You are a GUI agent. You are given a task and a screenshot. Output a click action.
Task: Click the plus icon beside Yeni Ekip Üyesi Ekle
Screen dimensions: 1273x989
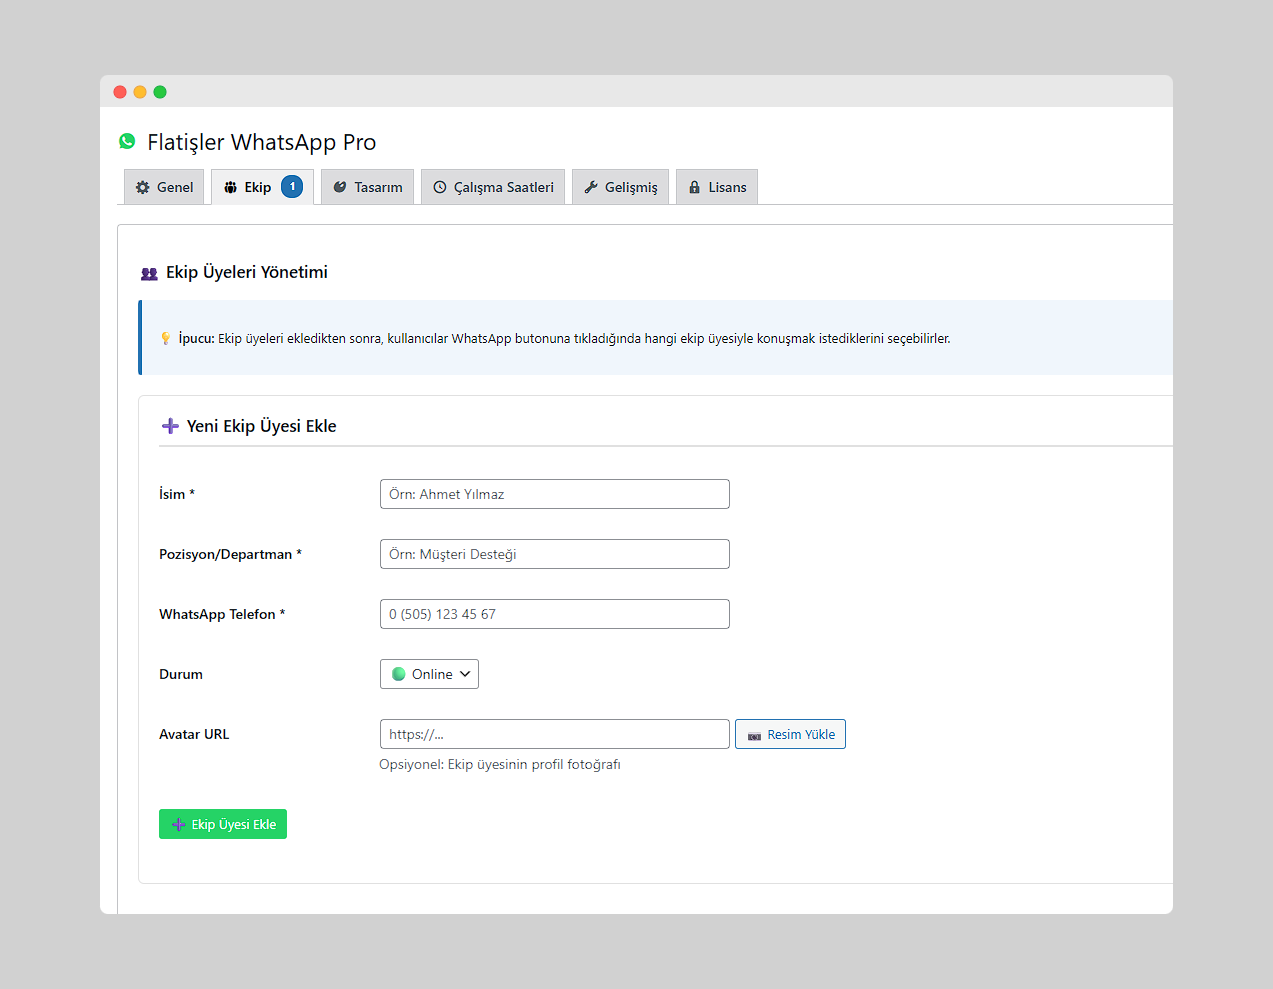[x=169, y=425]
